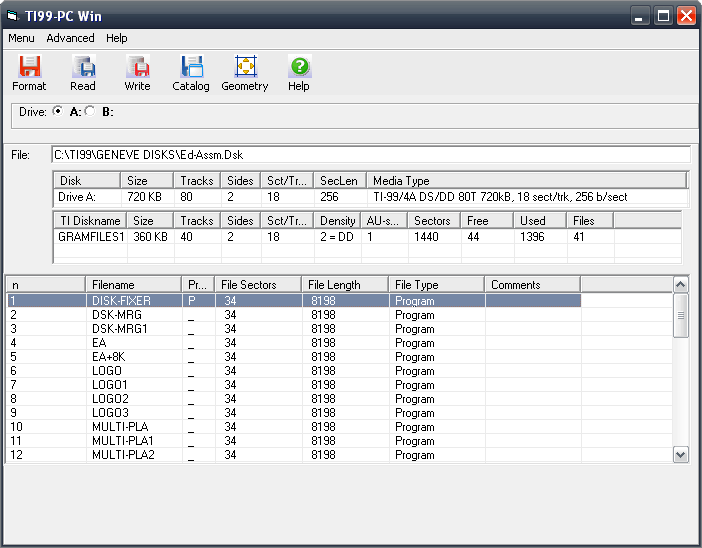Click the Files column header

(590, 220)
